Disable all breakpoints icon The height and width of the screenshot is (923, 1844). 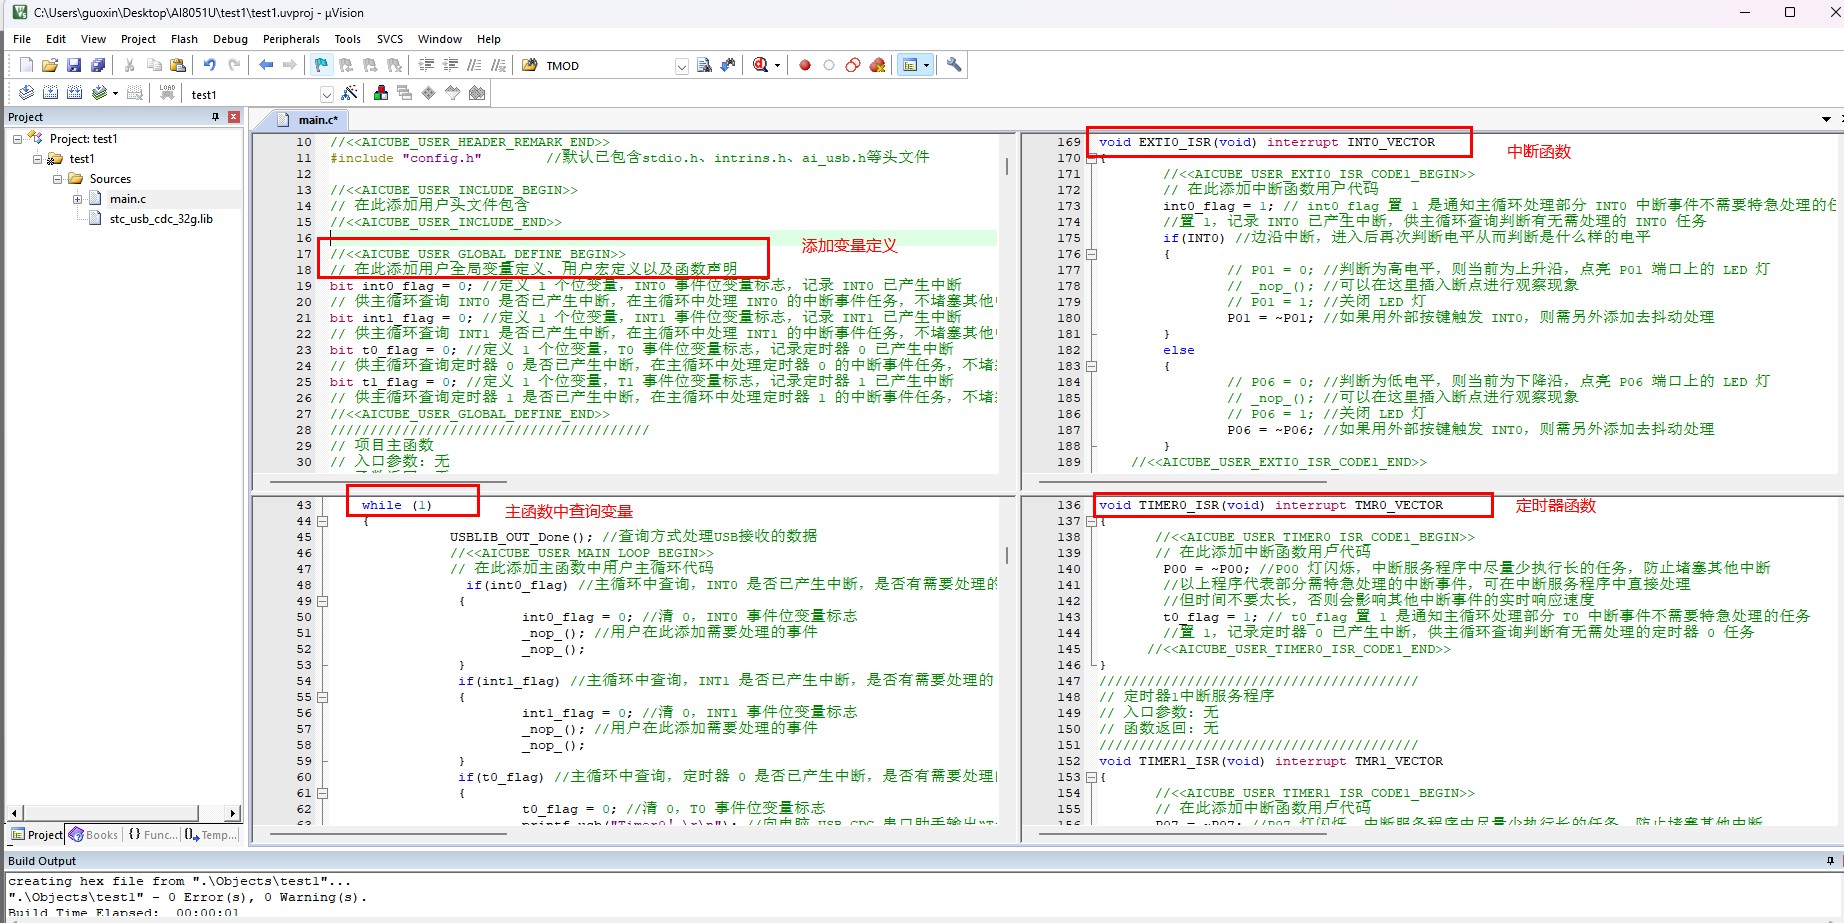853,65
